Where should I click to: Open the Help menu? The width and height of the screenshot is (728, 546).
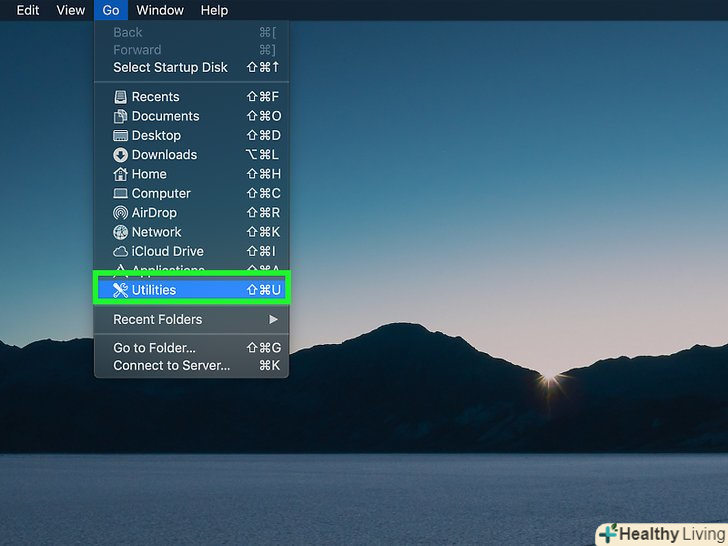coord(214,10)
